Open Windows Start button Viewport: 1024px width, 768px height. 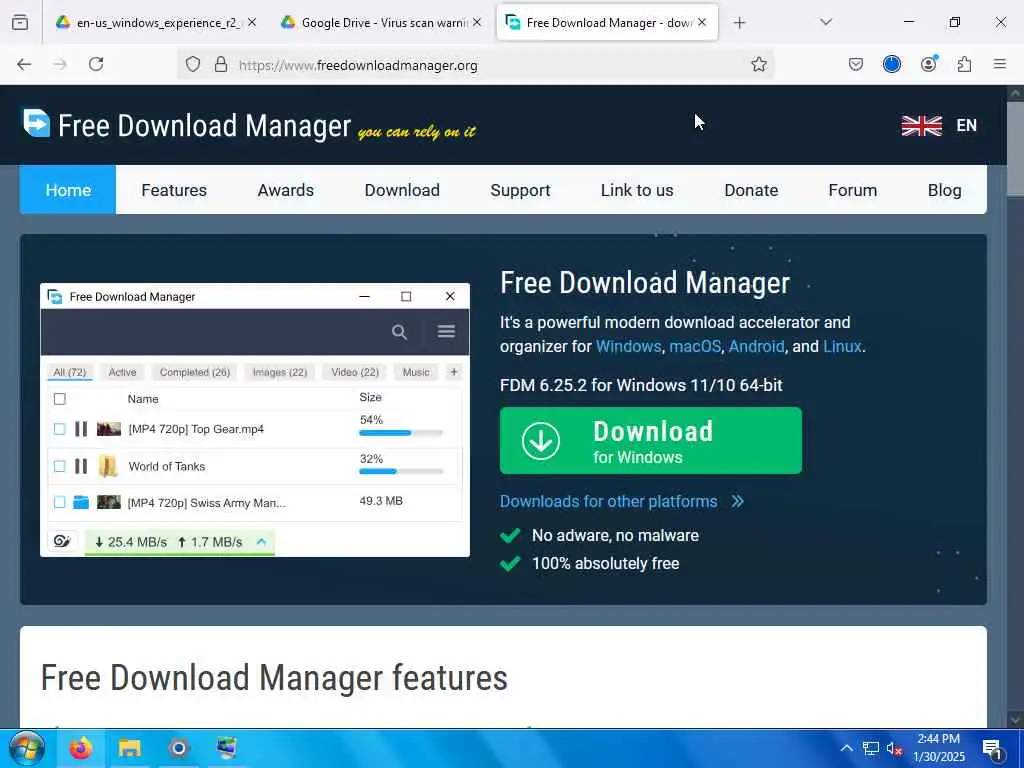click(27, 748)
